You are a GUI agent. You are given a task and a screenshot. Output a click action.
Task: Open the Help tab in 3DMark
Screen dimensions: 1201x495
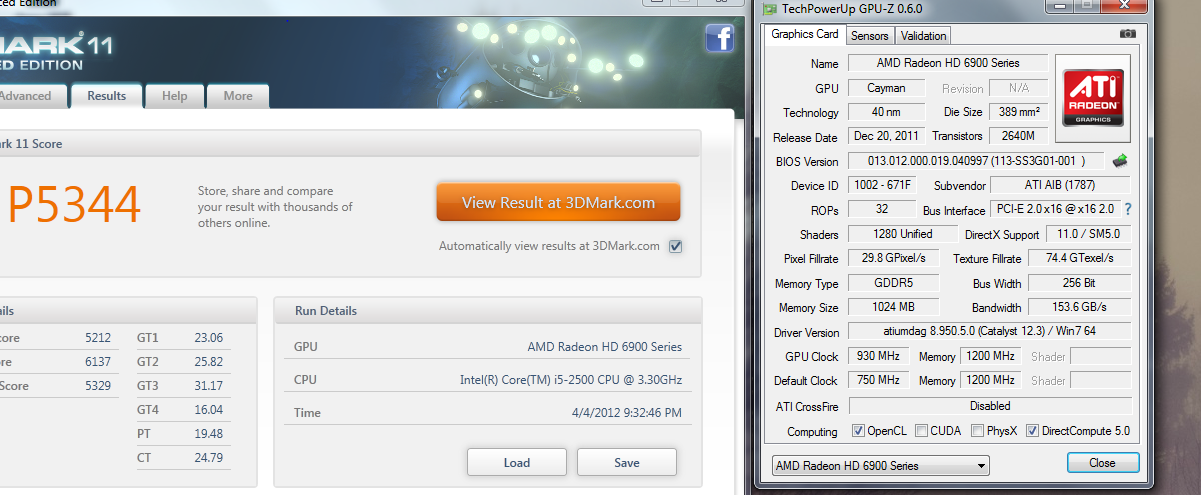[174, 96]
